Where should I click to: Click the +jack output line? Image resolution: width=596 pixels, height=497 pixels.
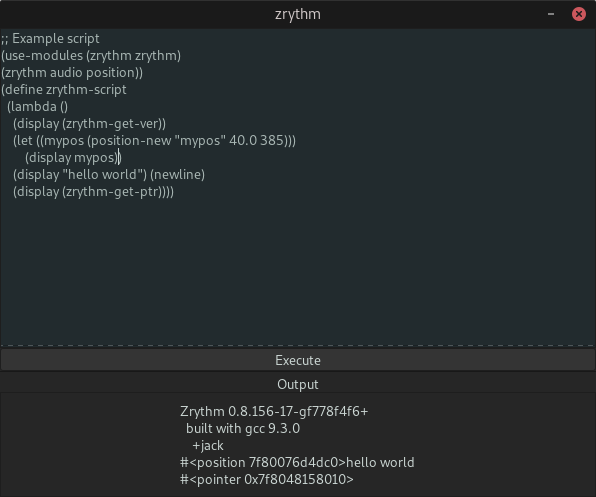click(208, 446)
